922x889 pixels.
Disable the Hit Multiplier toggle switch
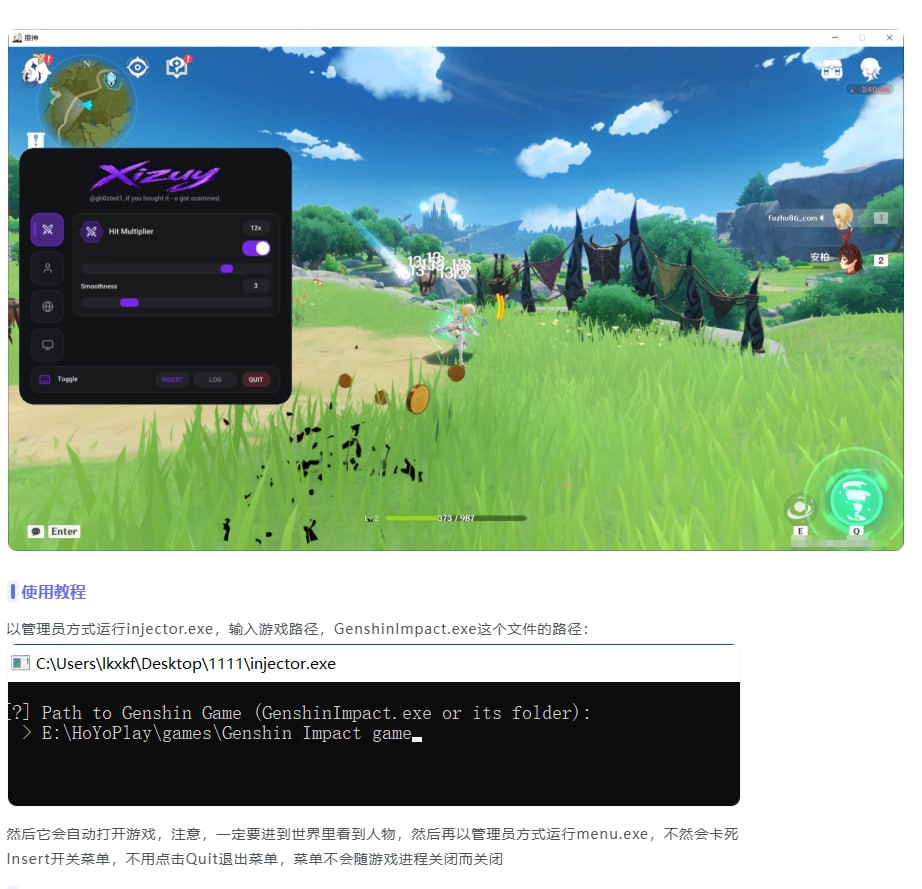256,248
